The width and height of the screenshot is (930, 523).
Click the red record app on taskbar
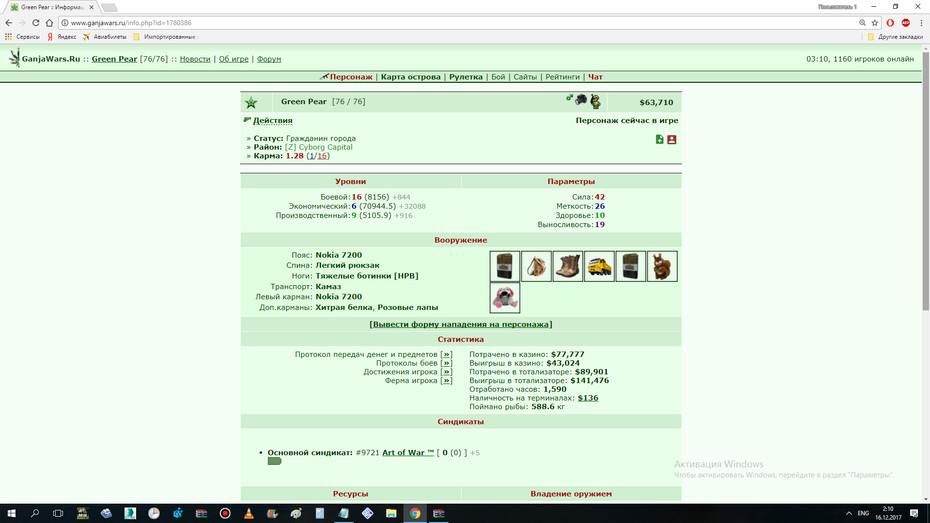click(x=225, y=514)
